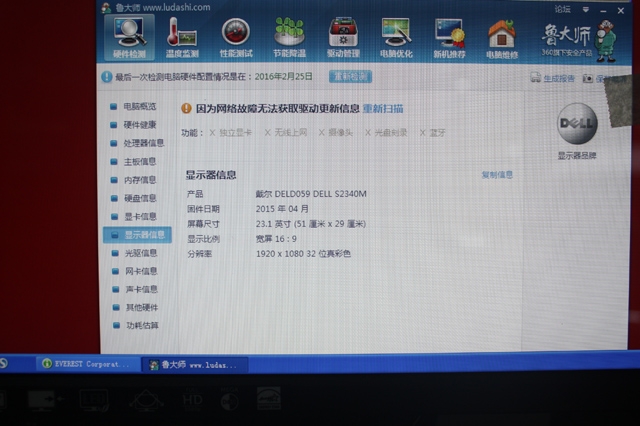Minimize the 鲁大师 window
Screen dimensions: 640x426
[603, 11]
